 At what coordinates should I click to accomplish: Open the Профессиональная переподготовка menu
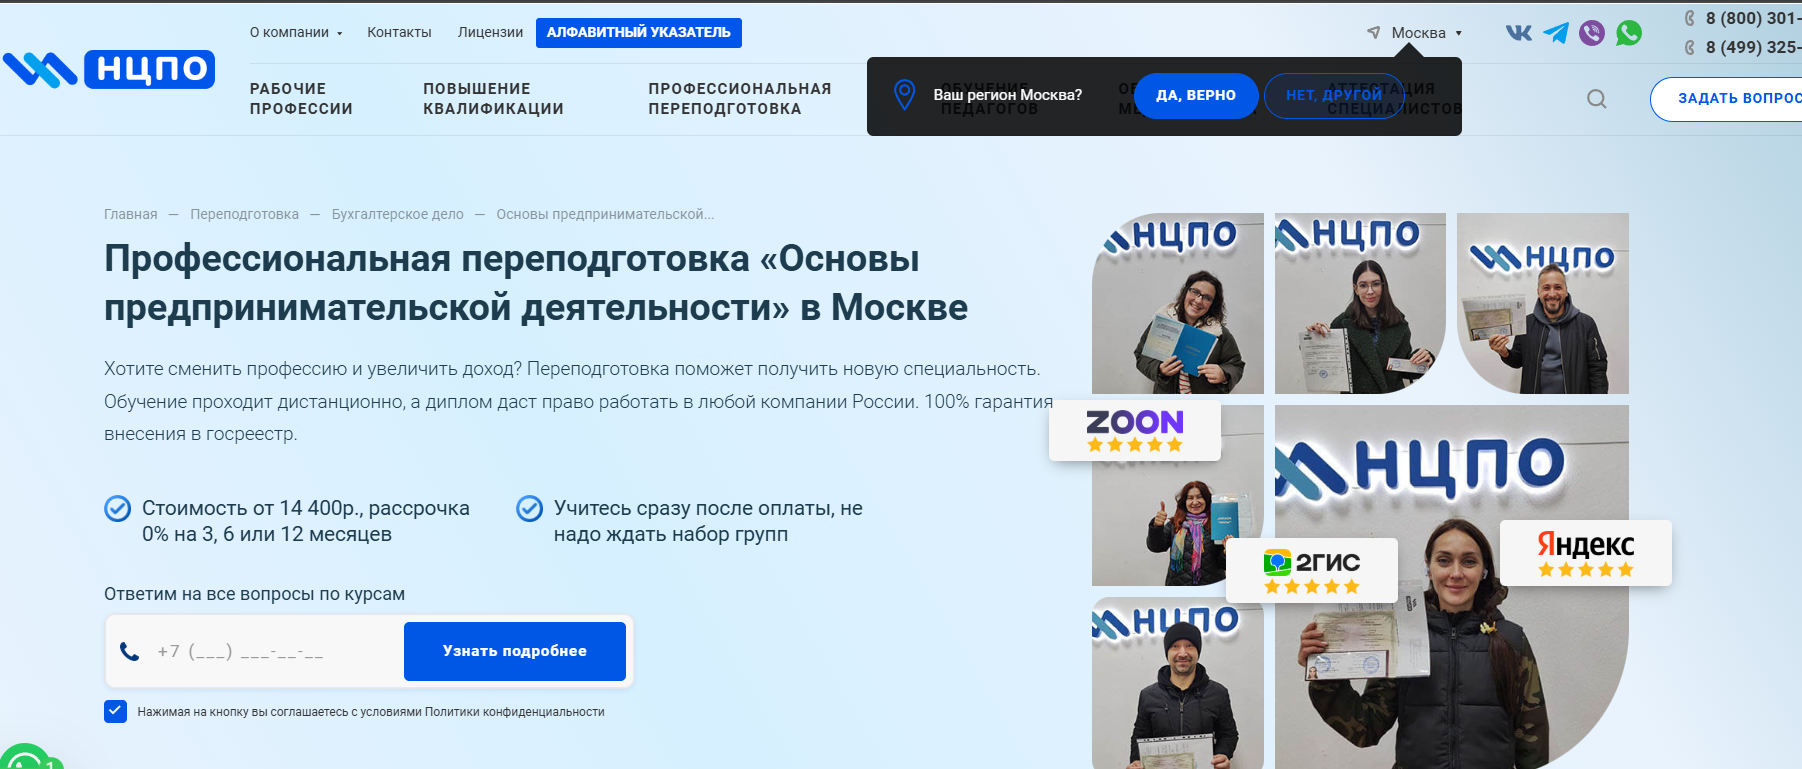tap(739, 99)
